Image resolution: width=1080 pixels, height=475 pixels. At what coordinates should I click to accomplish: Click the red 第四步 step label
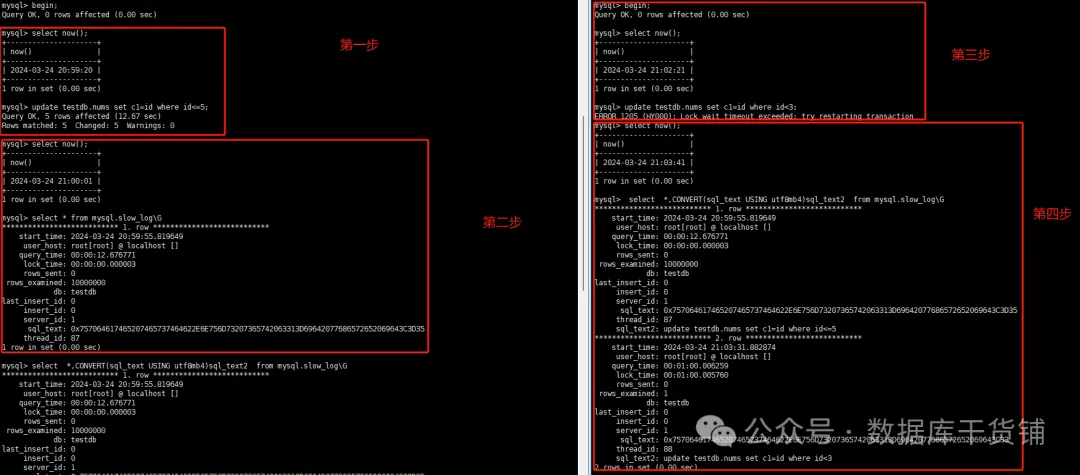[x=1051, y=214]
